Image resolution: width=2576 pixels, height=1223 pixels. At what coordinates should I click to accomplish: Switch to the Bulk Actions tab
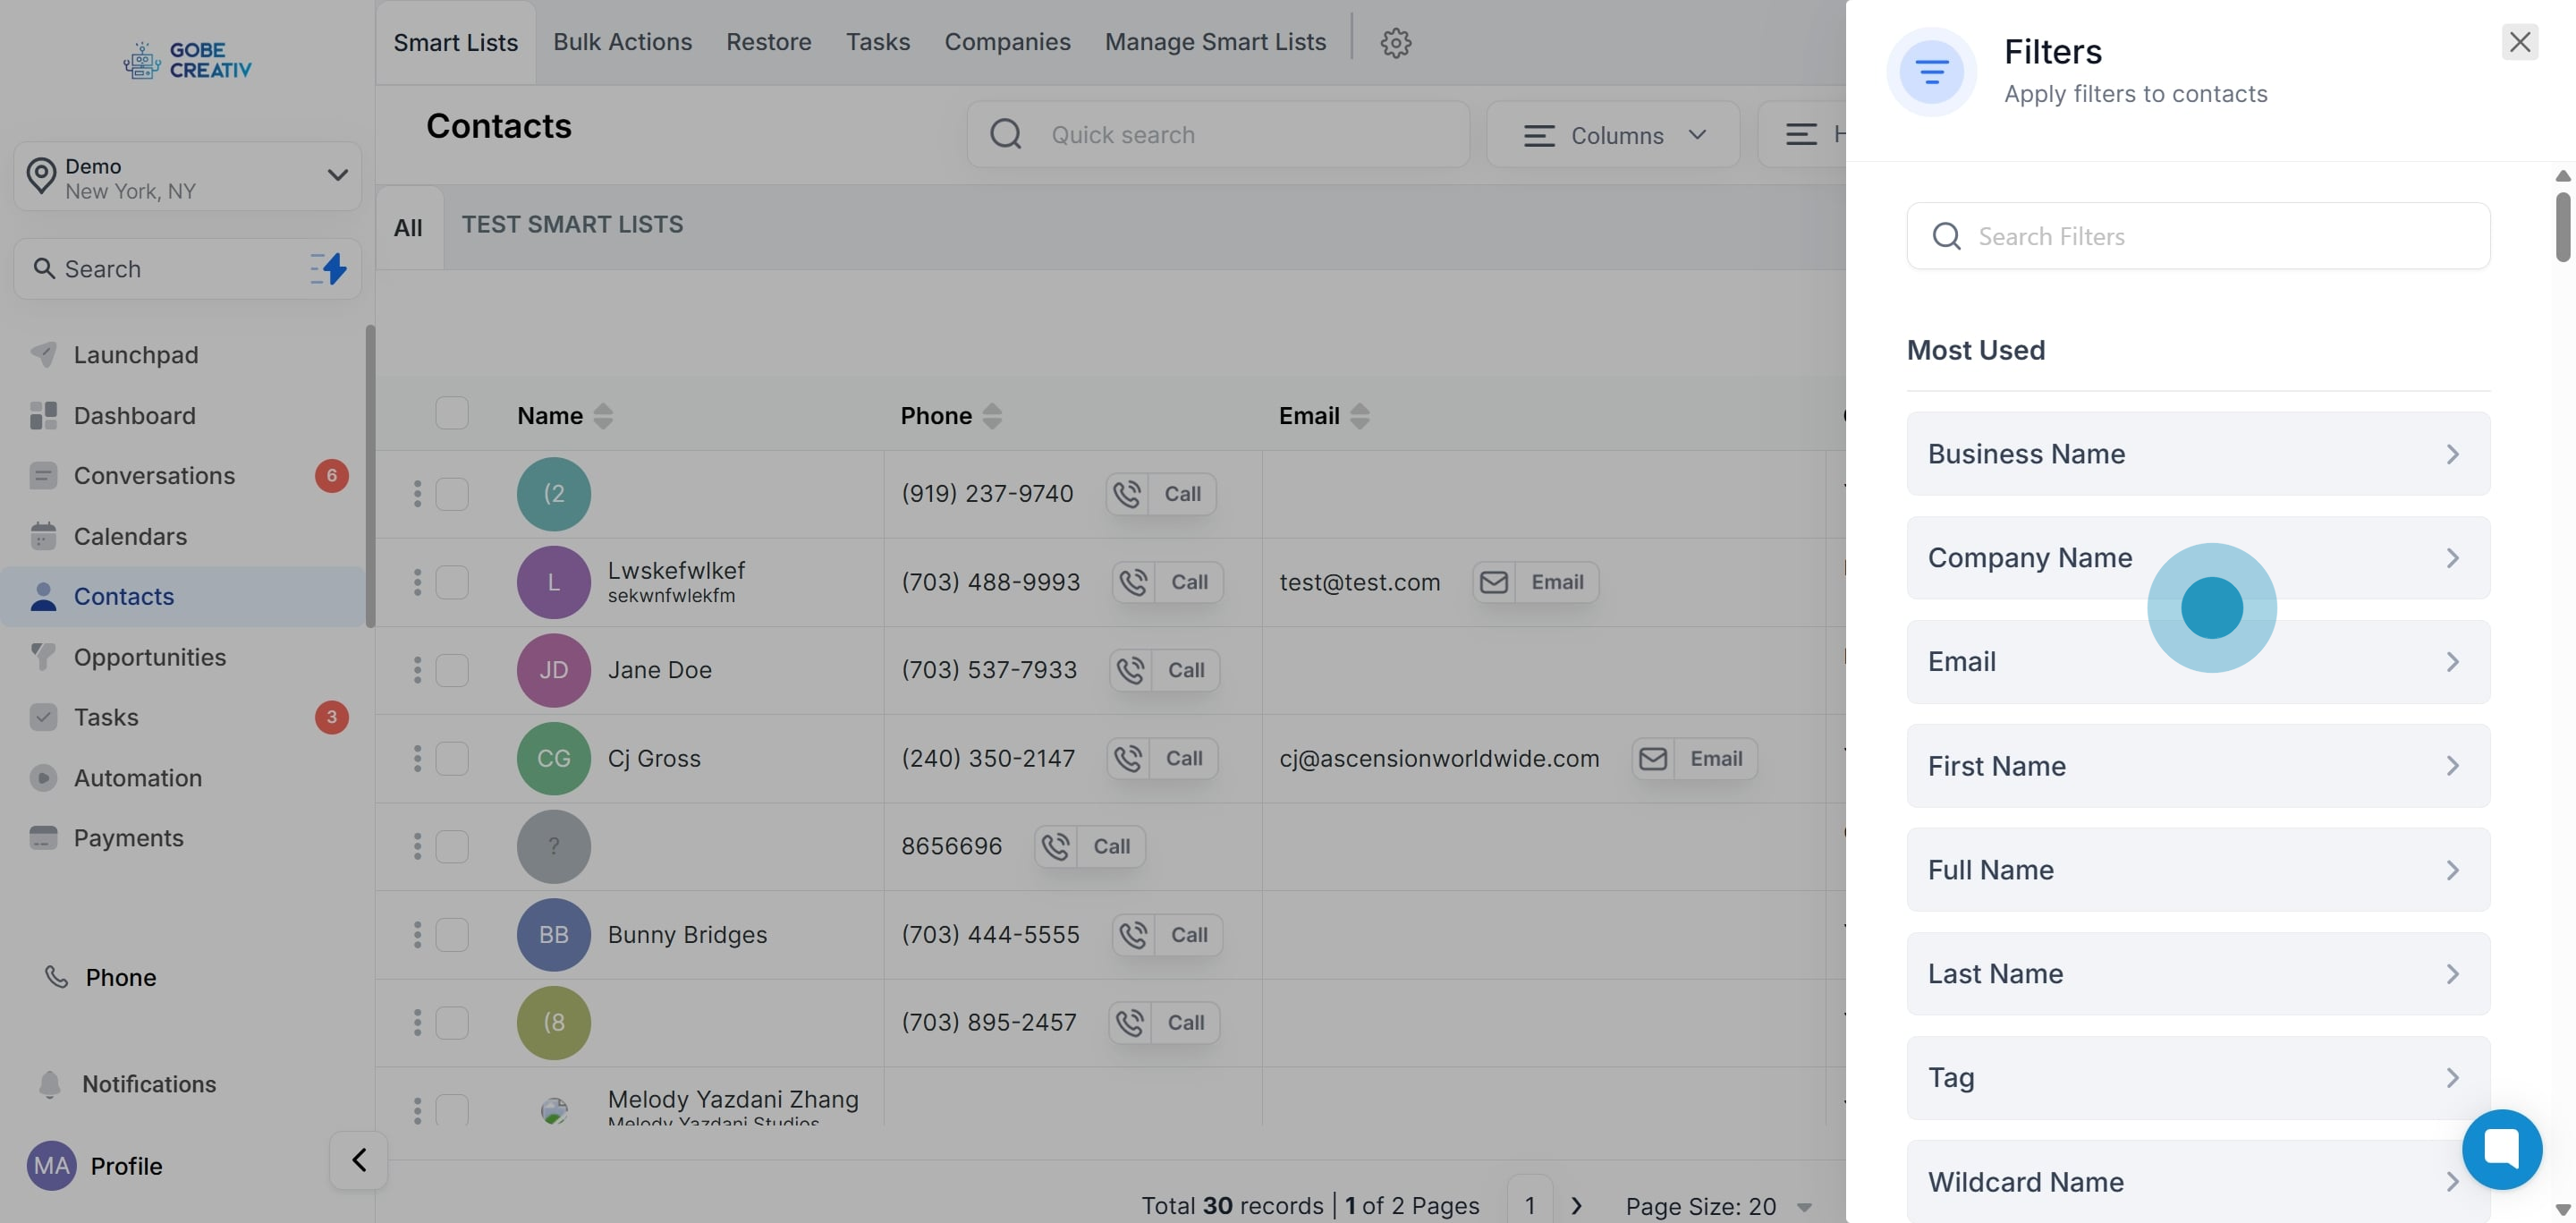622,42
